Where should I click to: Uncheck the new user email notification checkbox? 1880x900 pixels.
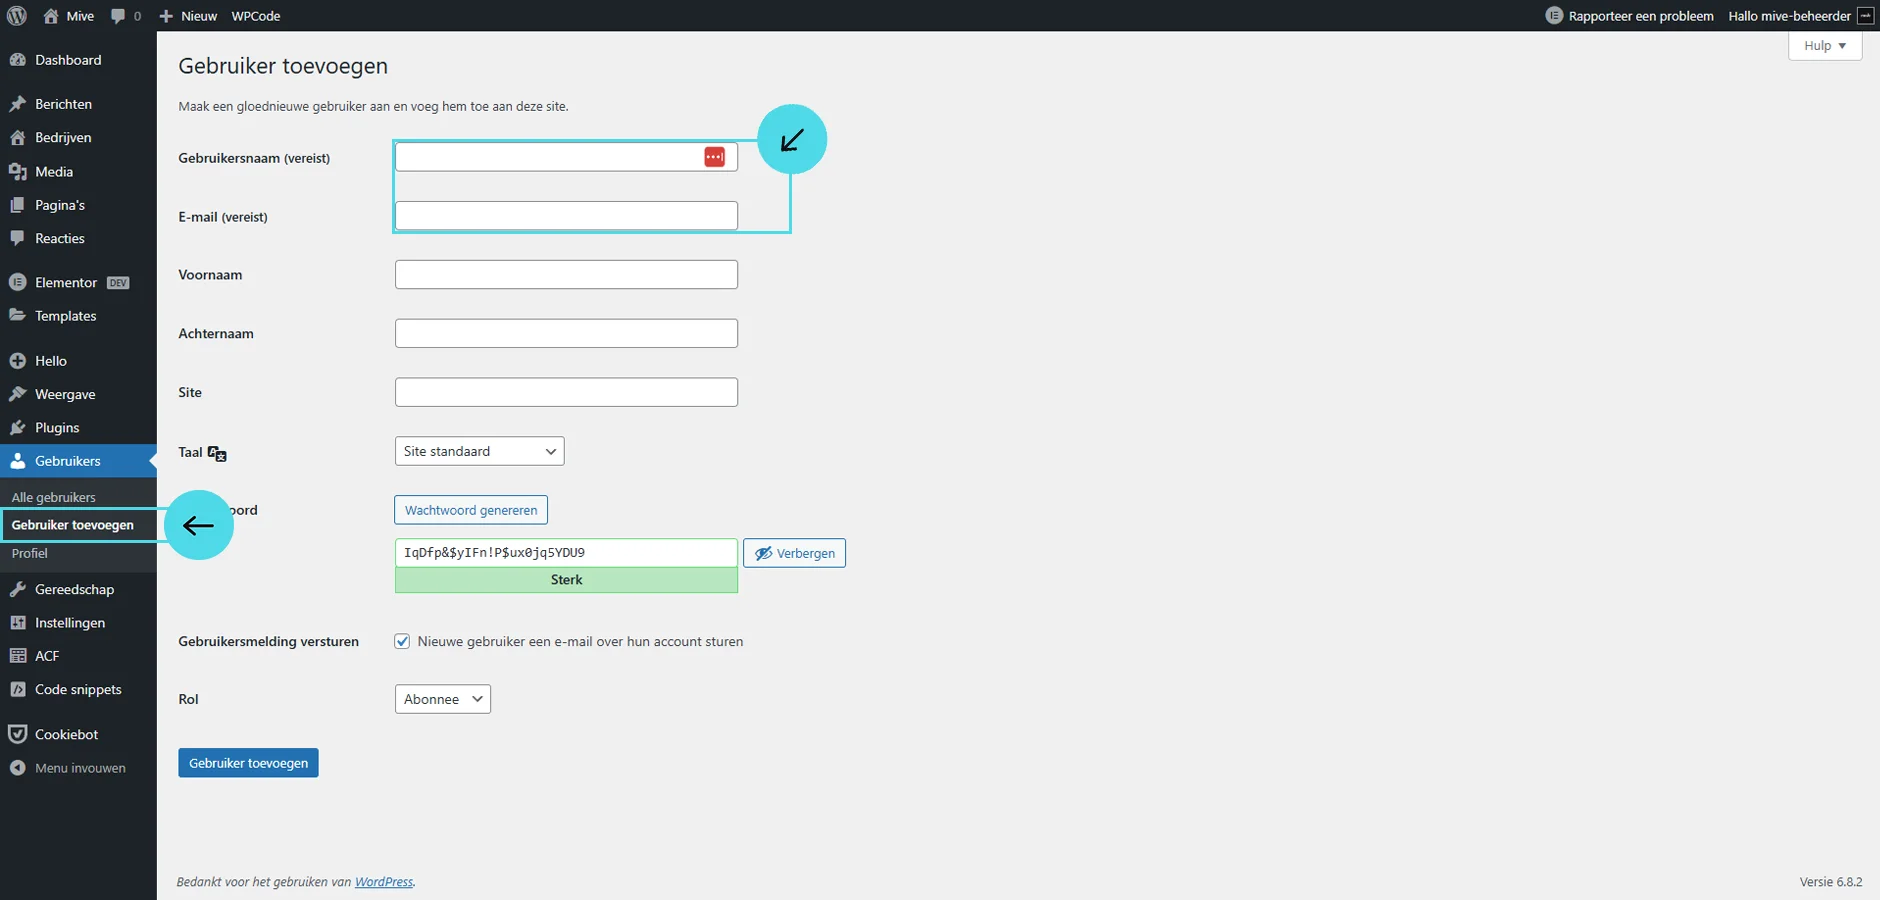click(402, 642)
